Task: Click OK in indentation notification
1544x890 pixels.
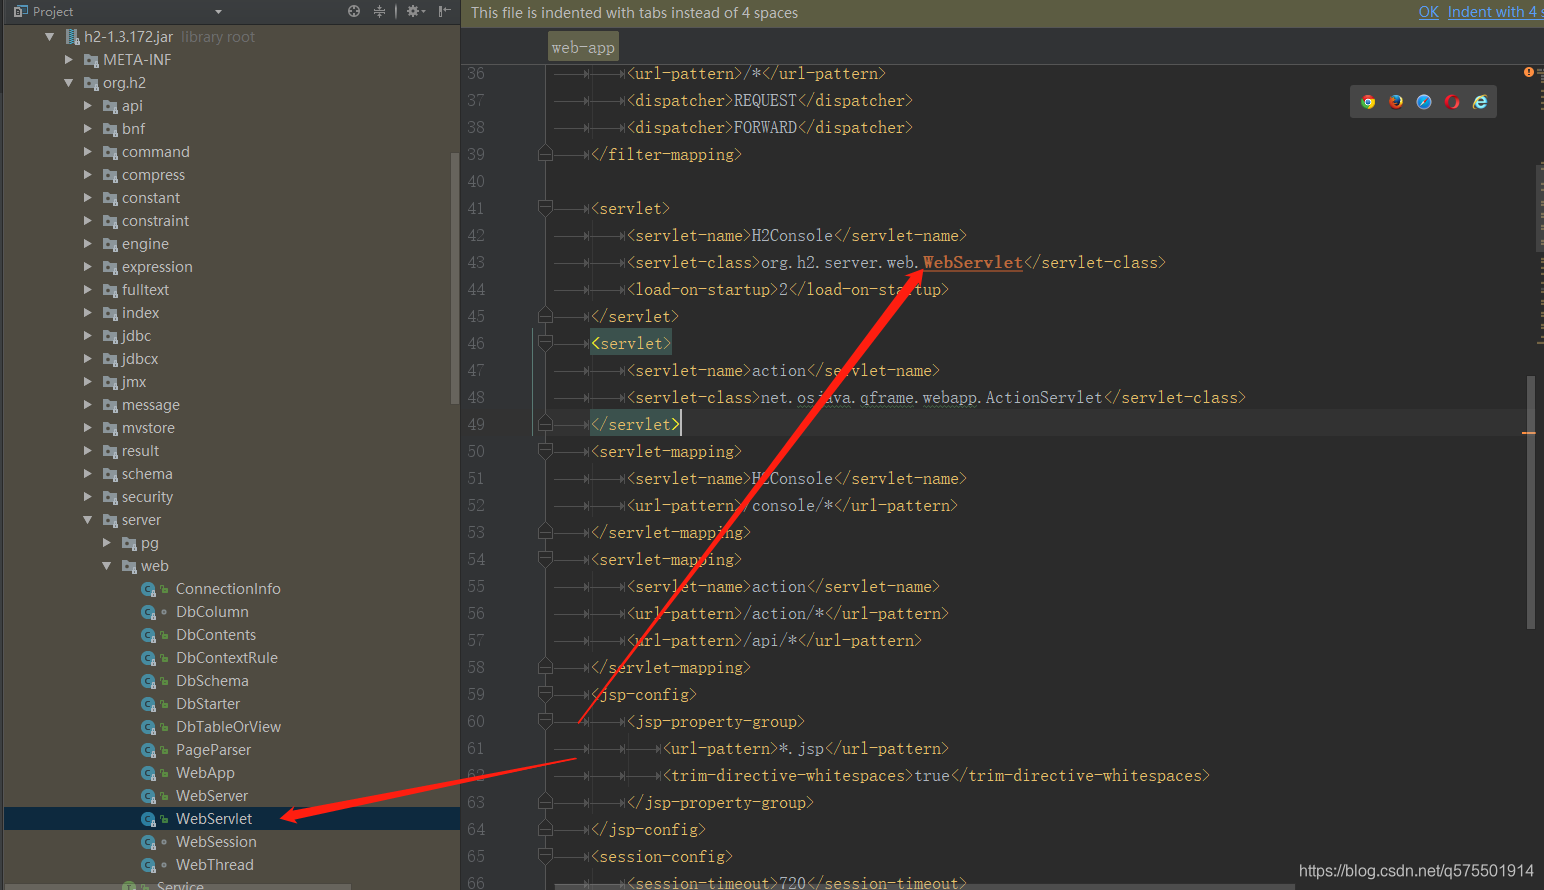Action: click(1428, 12)
